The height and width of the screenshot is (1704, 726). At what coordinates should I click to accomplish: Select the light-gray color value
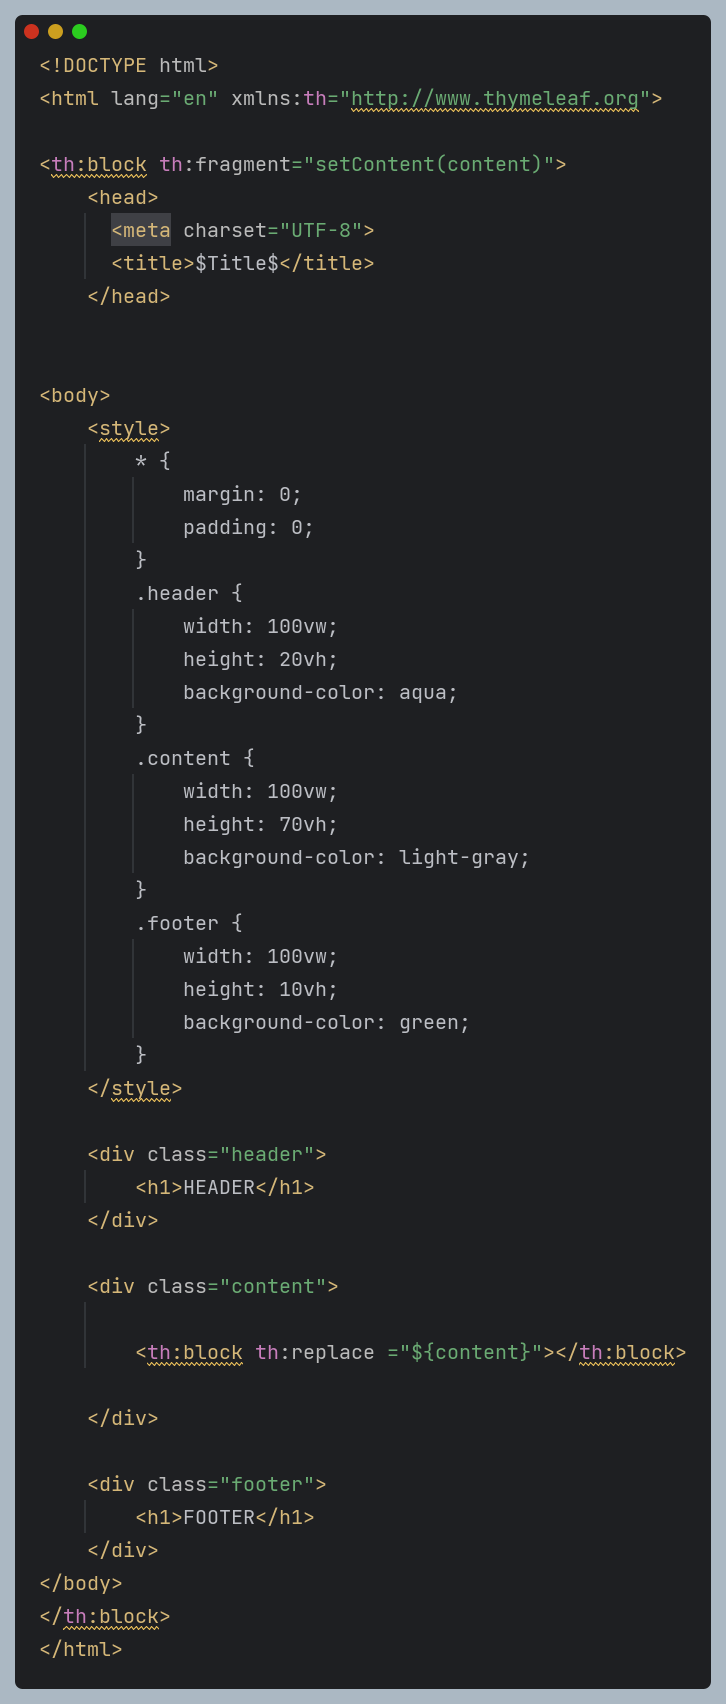coord(459,857)
